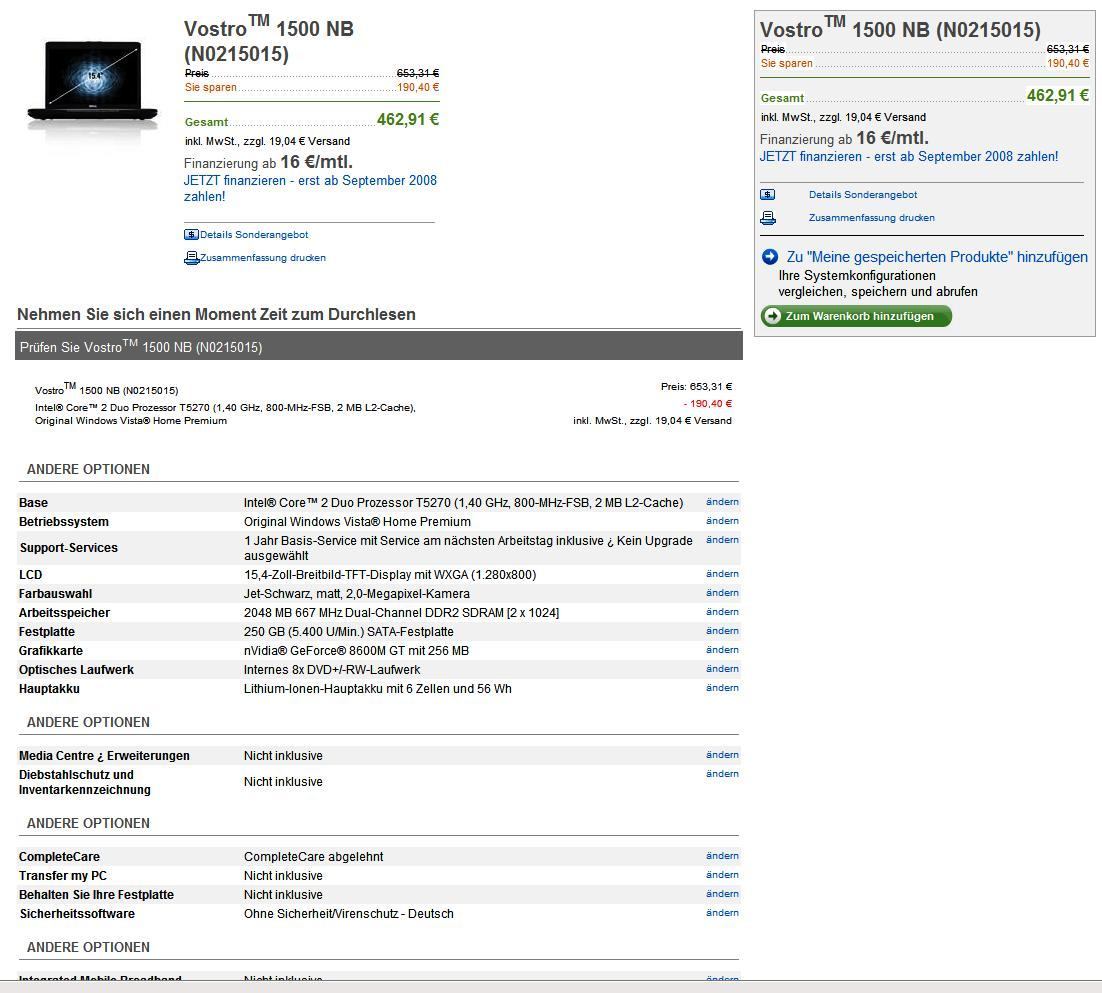Click the Arbeitsspeicher row label
The height and width of the screenshot is (993, 1102).
click(x=64, y=613)
